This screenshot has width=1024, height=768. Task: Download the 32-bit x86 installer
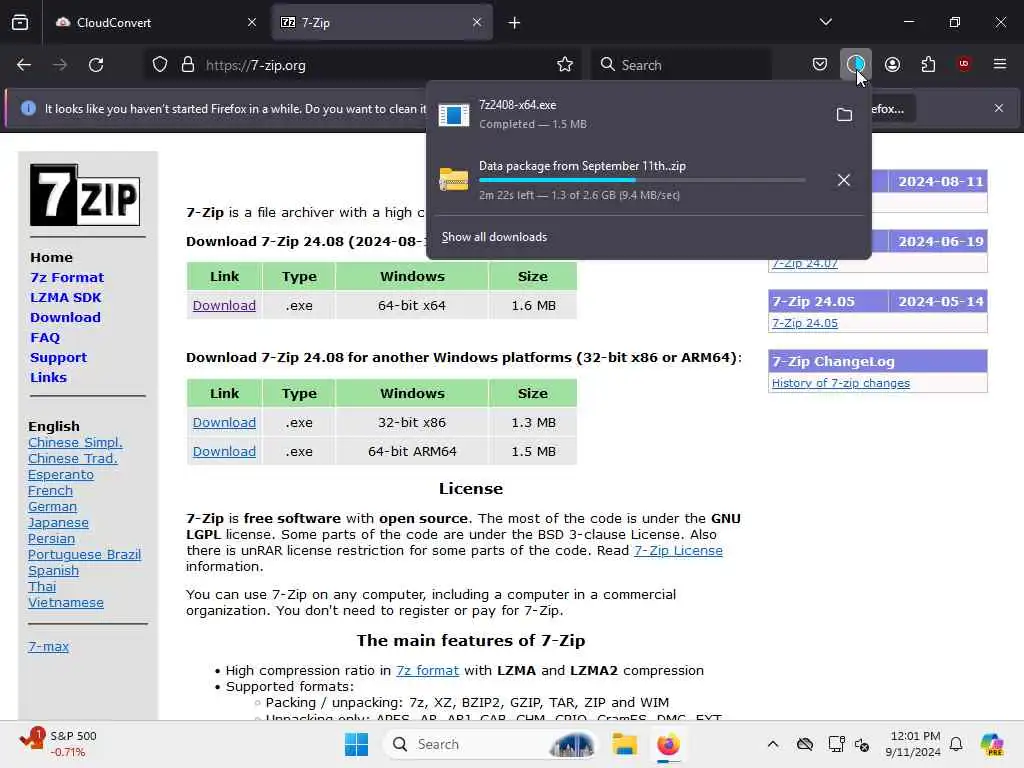[x=224, y=423]
